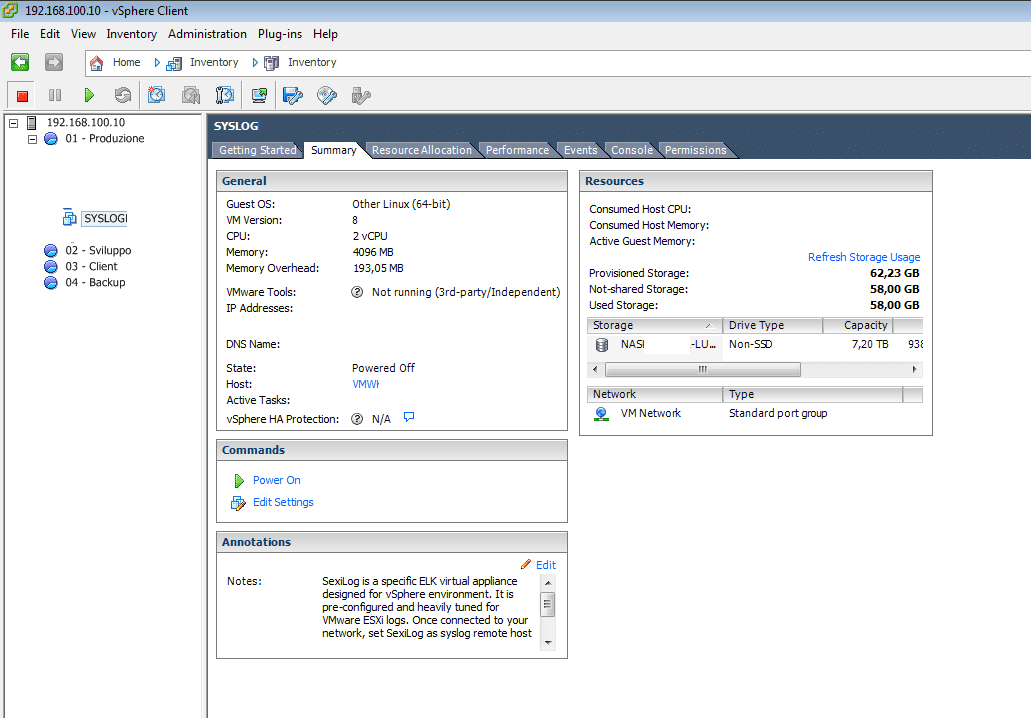Click the SYSLOG virtual machine icon in tree
Image resolution: width=1031 pixels, height=718 pixels.
(x=69, y=218)
